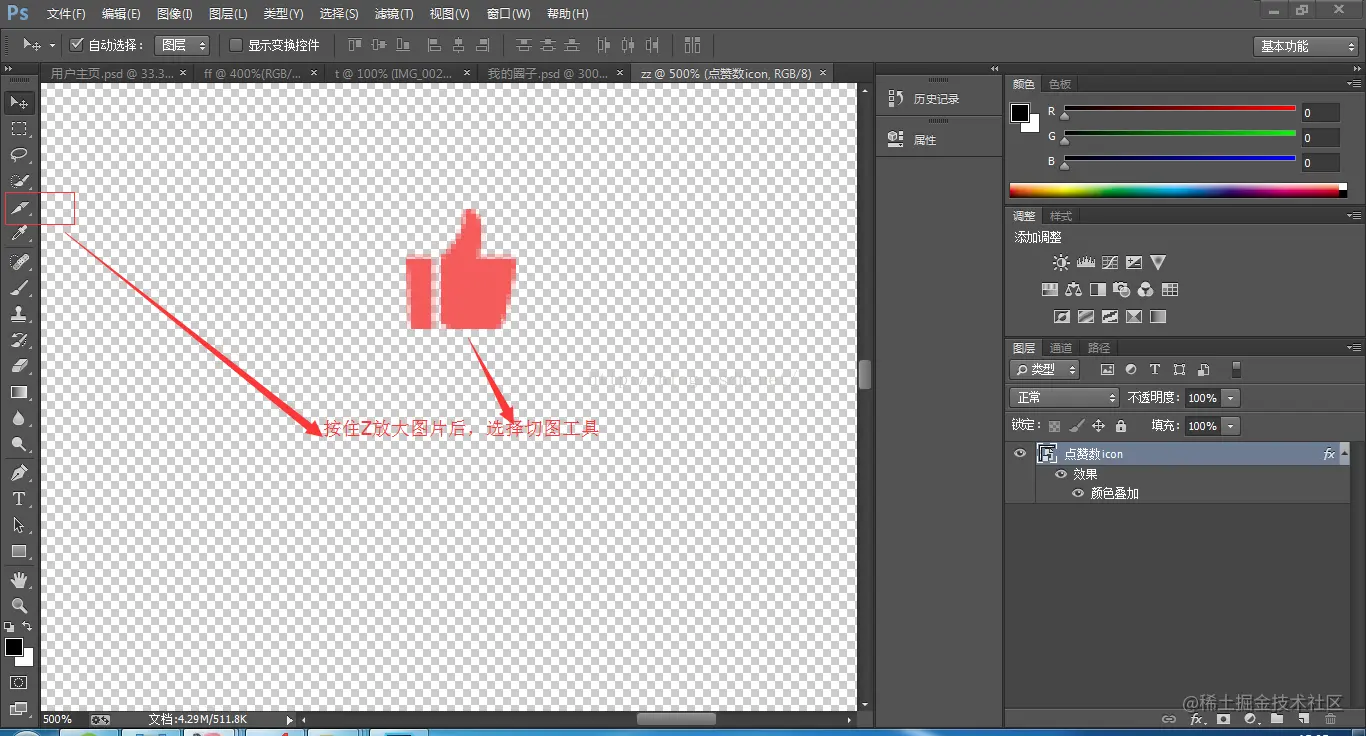This screenshot has height=736, width=1366.
Task: Open the 类型 layer filter dropdown
Action: (x=1045, y=370)
